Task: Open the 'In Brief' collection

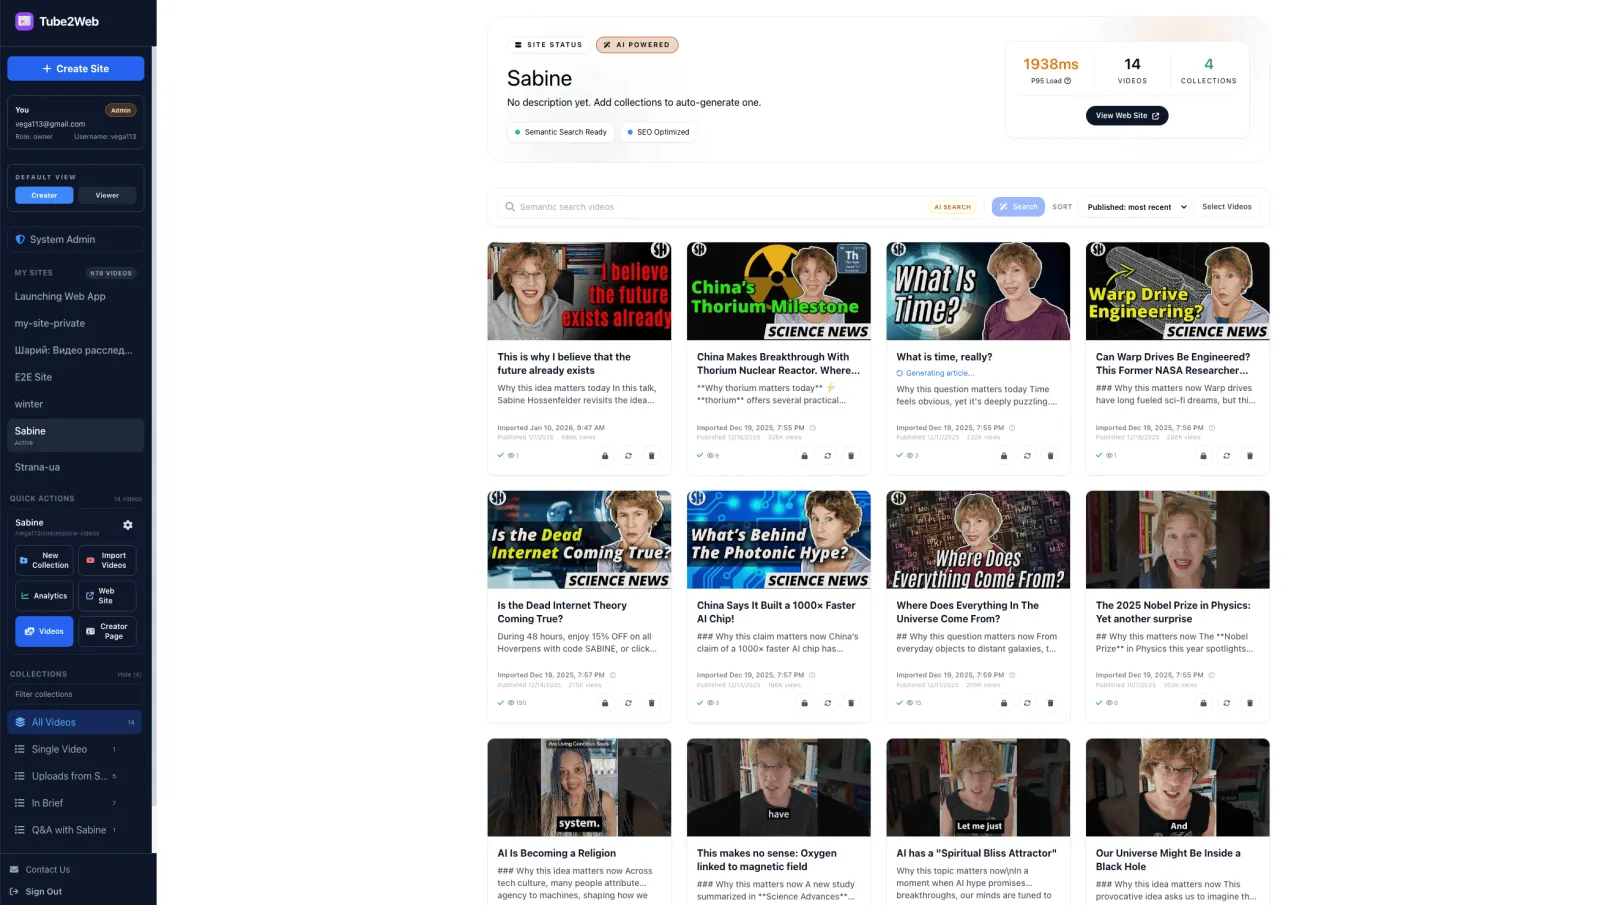Action: [x=47, y=803]
